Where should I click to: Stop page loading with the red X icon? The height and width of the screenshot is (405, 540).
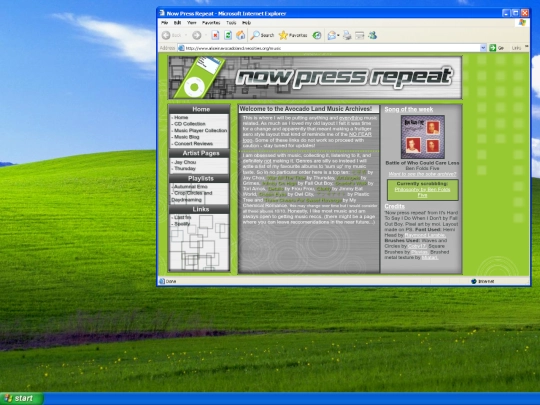tap(215, 35)
